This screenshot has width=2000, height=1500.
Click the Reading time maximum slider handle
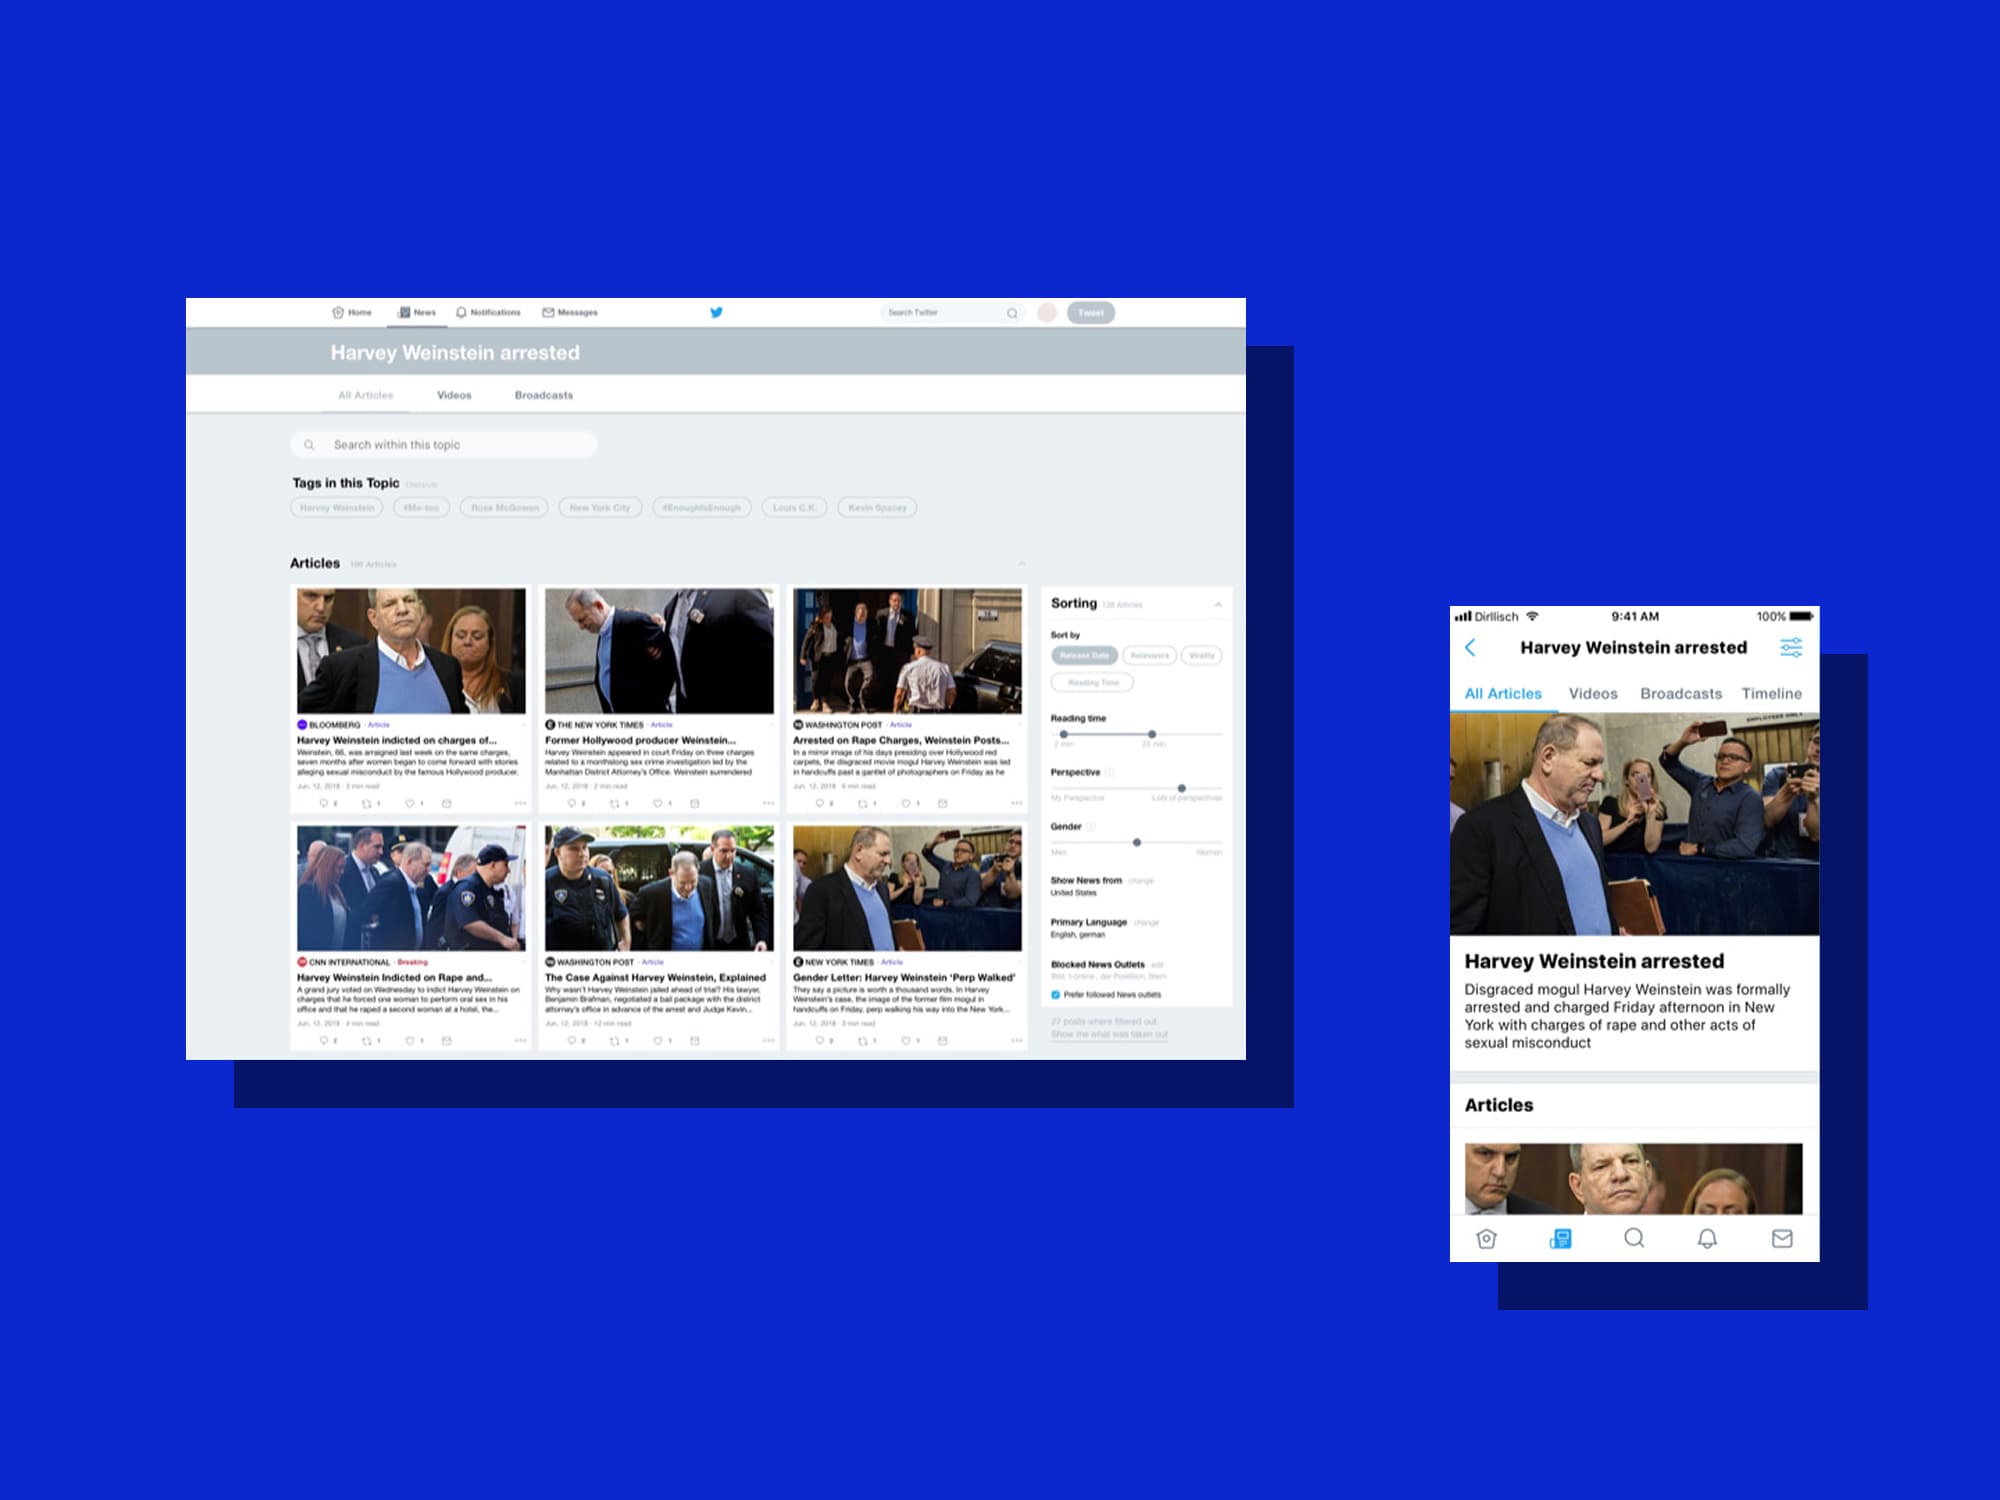click(1152, 734)
